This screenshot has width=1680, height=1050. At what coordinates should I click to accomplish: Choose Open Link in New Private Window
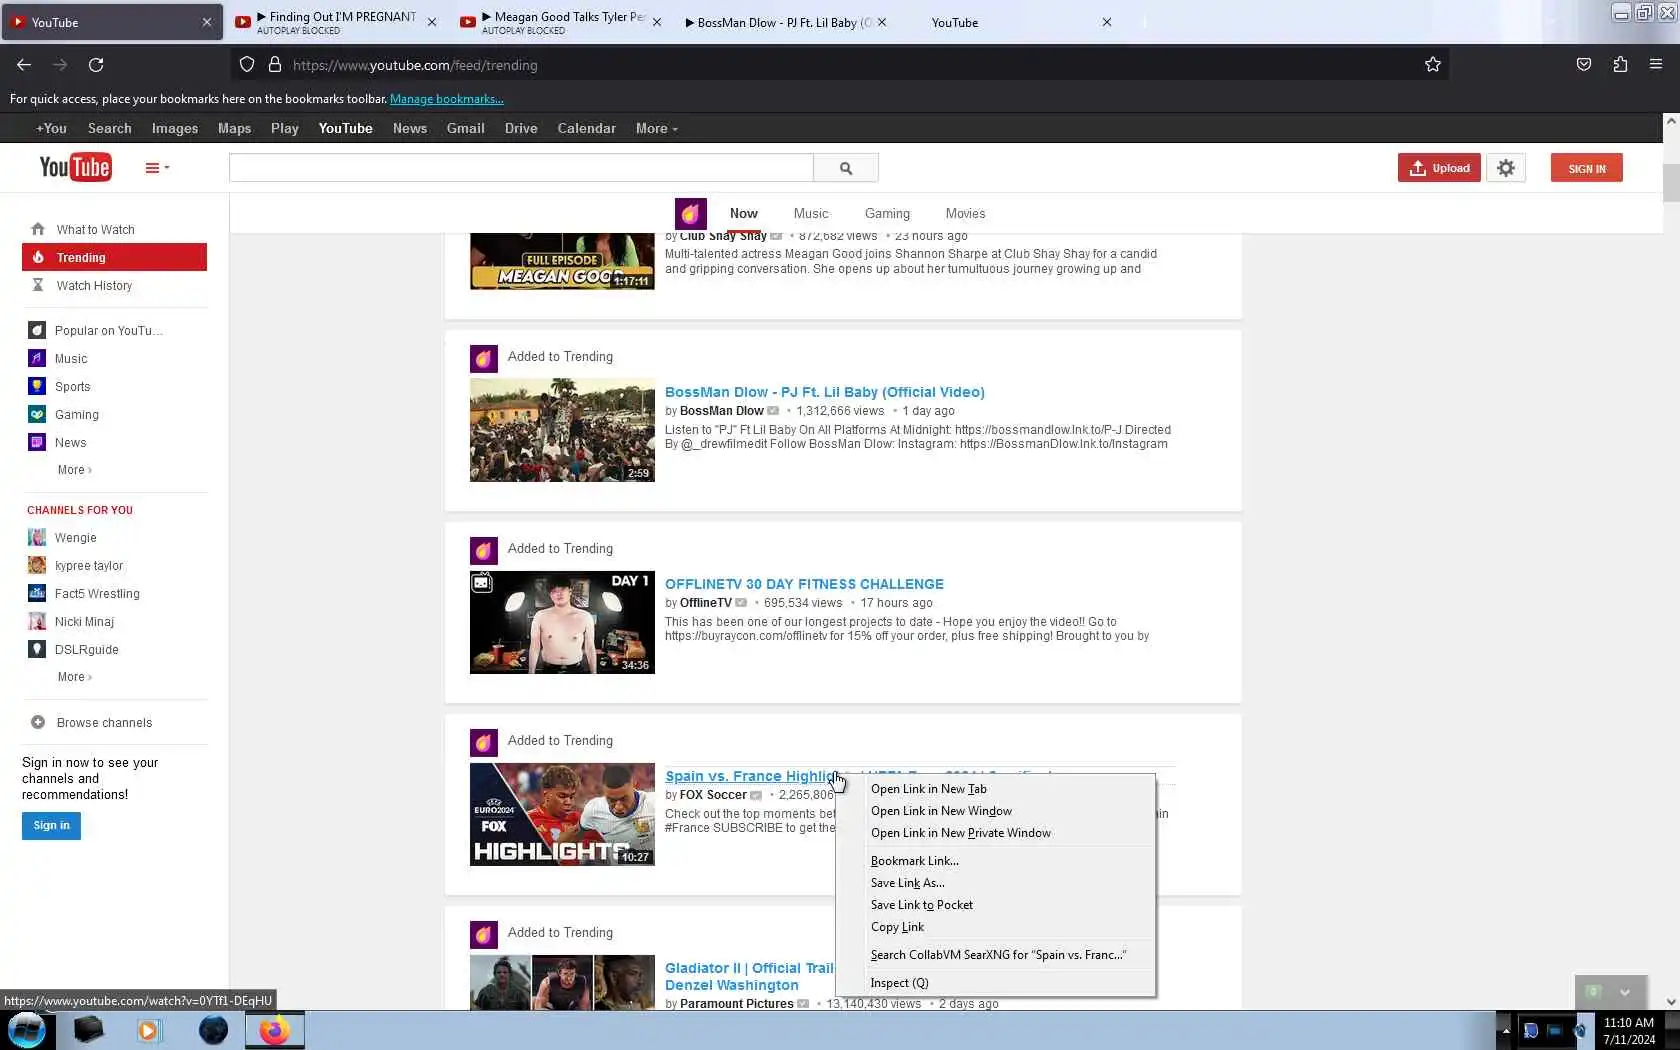(995, 833)
